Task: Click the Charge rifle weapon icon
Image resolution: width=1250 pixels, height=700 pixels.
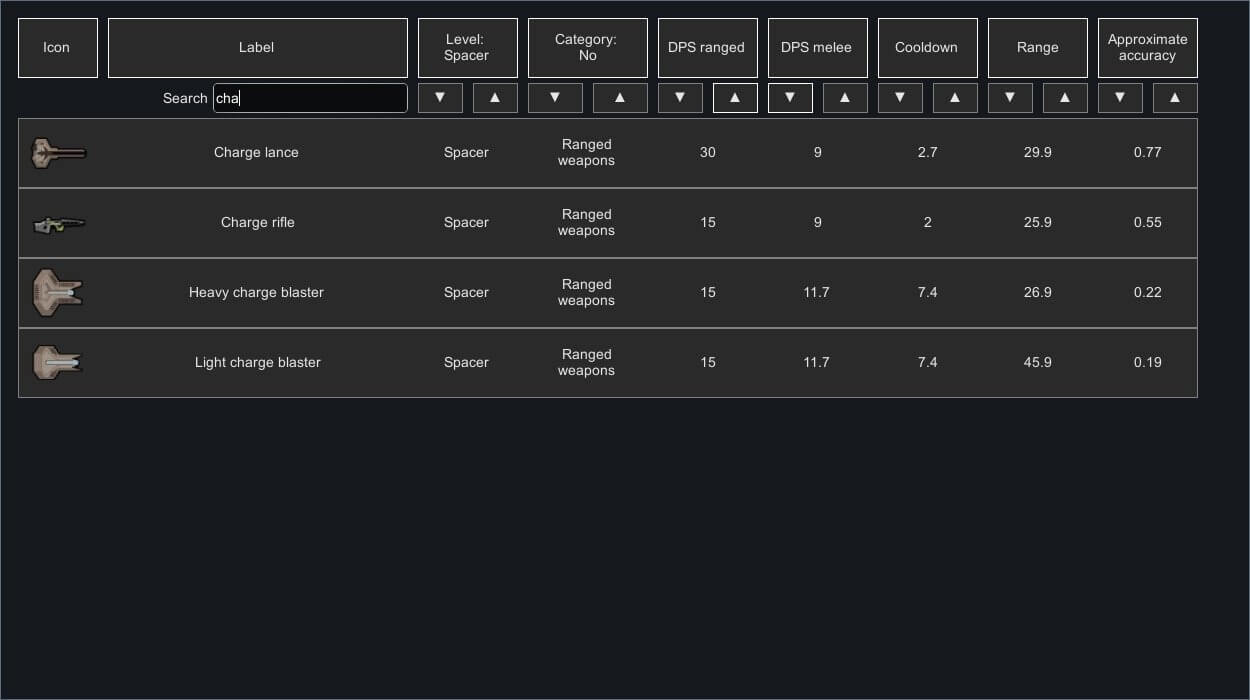Action: click(58, 224)
